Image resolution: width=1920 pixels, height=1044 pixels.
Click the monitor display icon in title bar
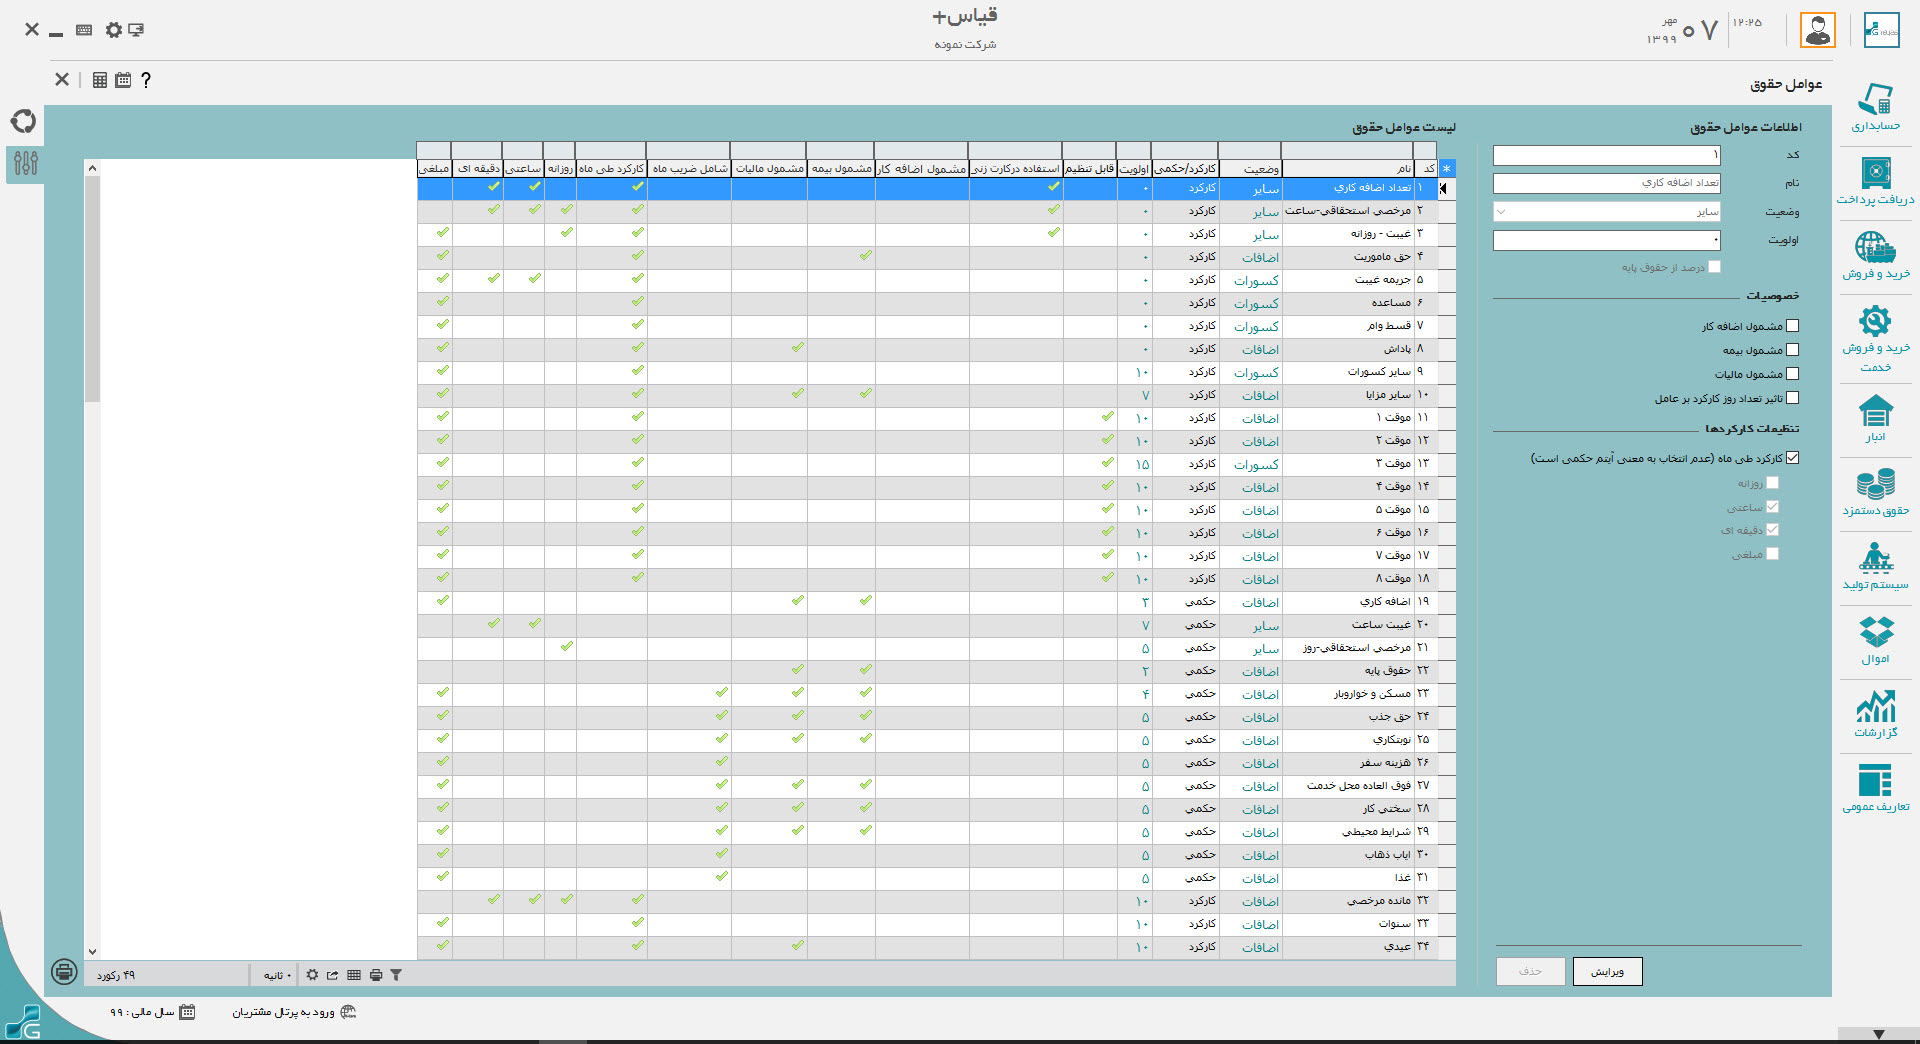click(x=136, y=30)
